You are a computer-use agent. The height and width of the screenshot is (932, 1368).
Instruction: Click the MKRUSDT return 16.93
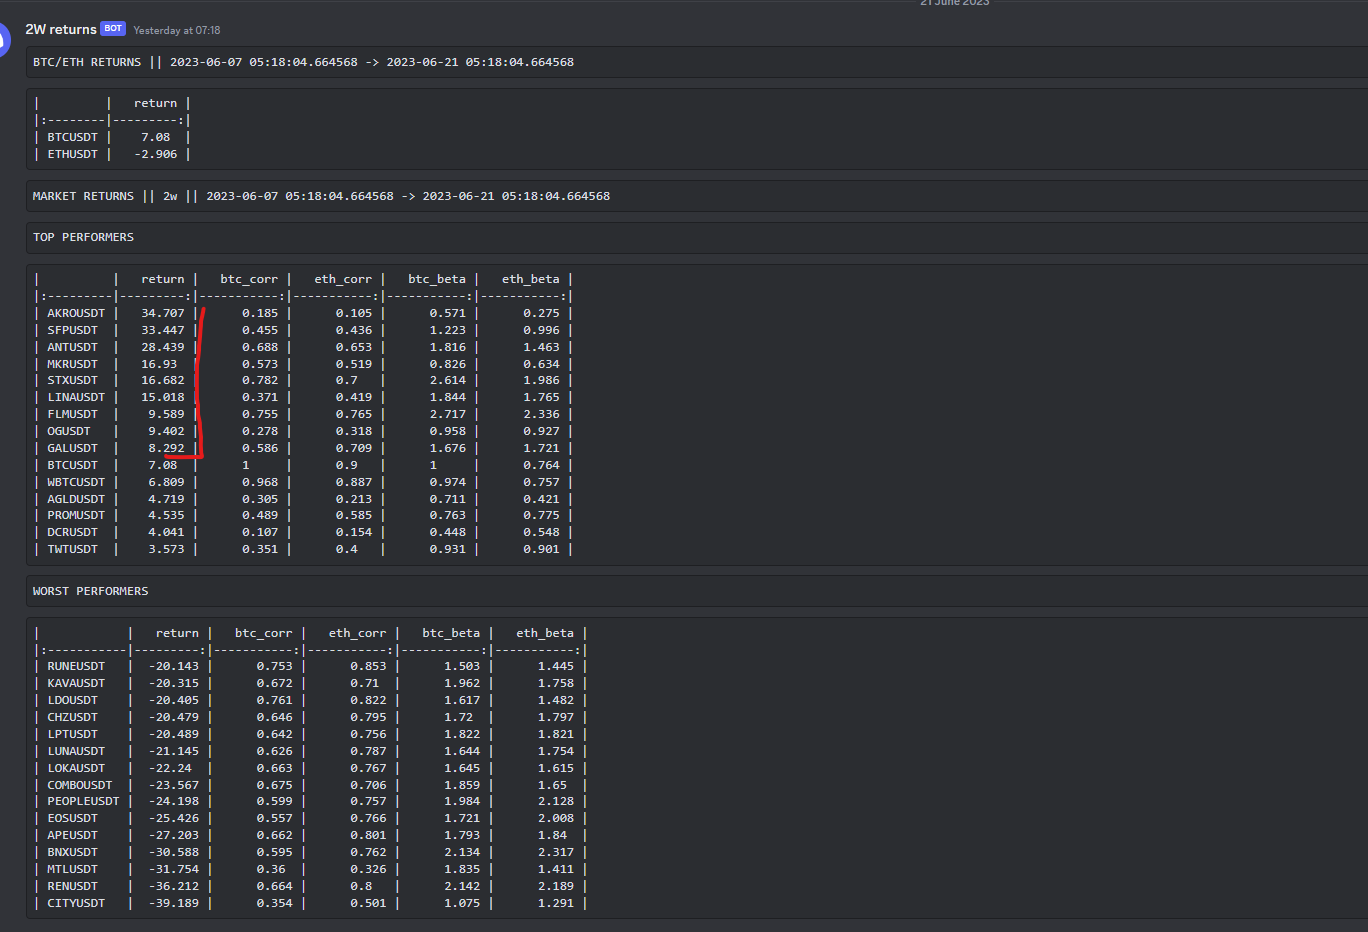[x=159, y=364]
